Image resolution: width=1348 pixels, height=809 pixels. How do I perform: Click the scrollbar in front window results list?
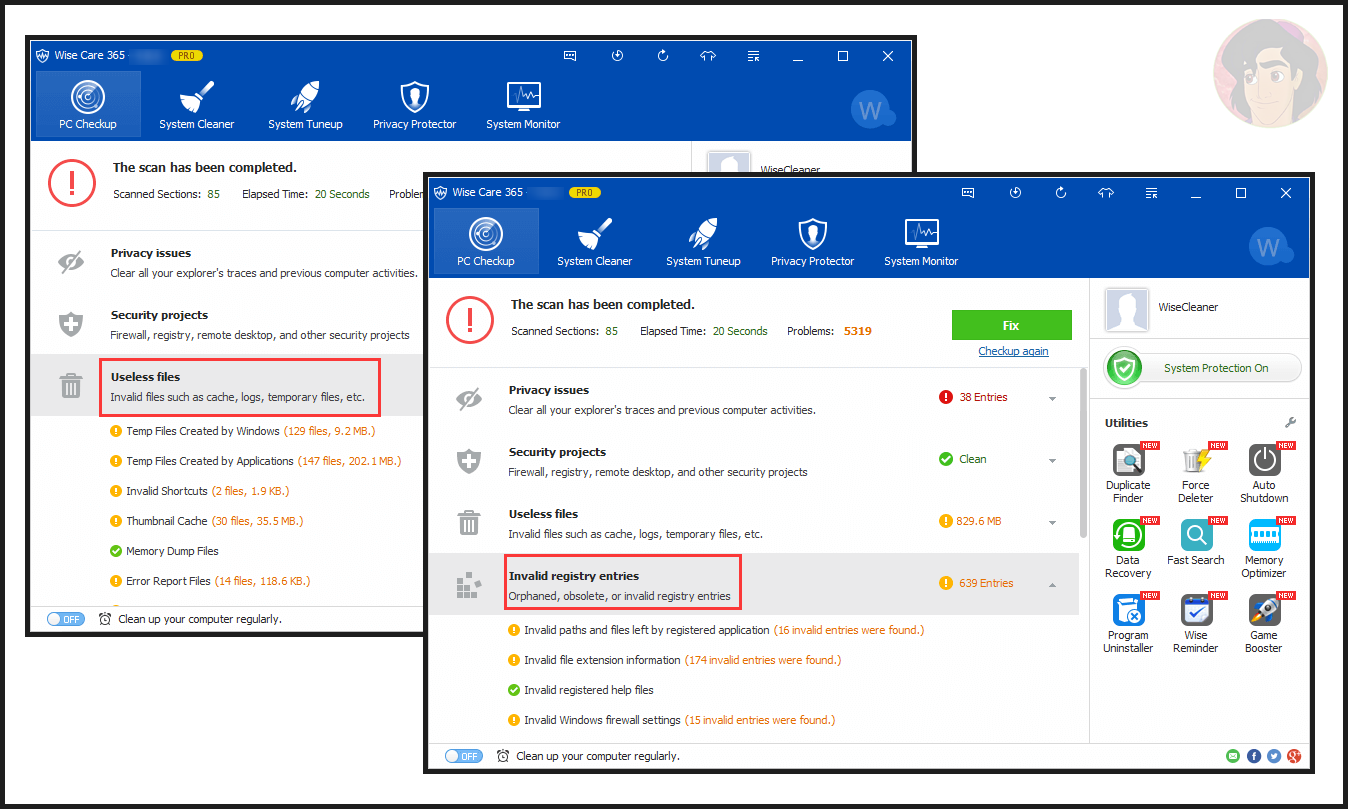coord(1083,452)
